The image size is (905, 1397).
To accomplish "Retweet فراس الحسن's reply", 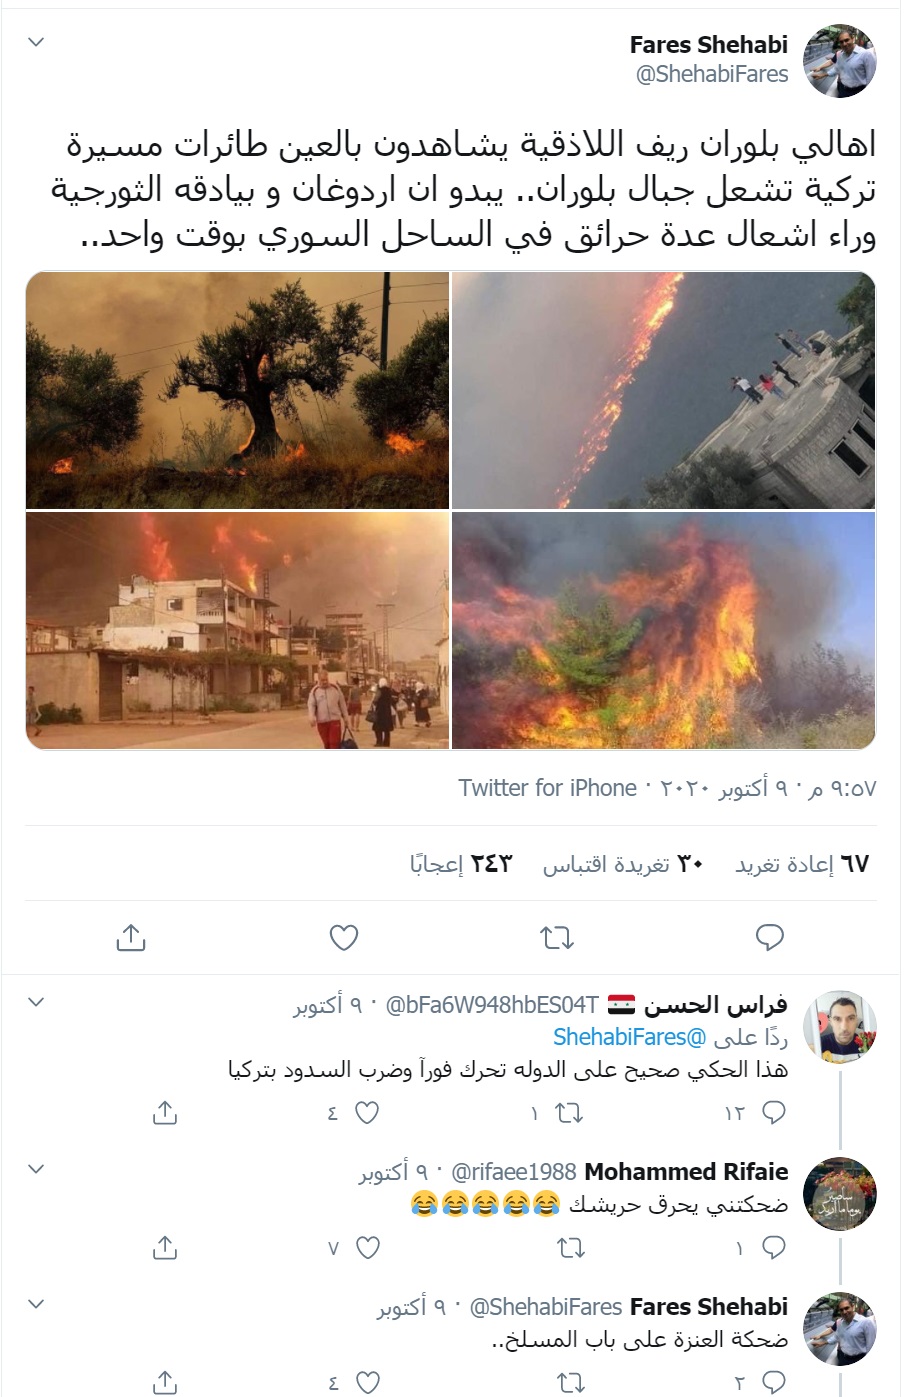I will pos(569,1112).
